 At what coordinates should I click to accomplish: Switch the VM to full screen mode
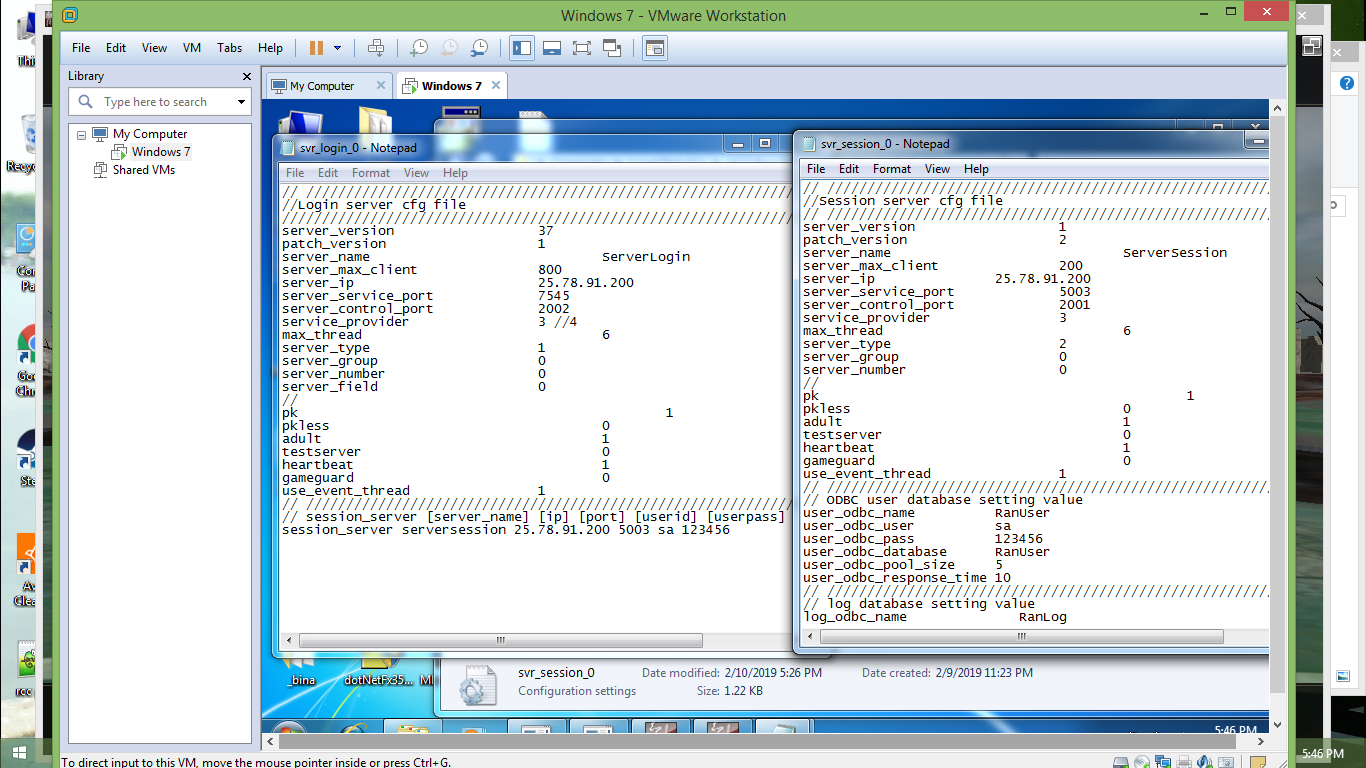(582, 48)
